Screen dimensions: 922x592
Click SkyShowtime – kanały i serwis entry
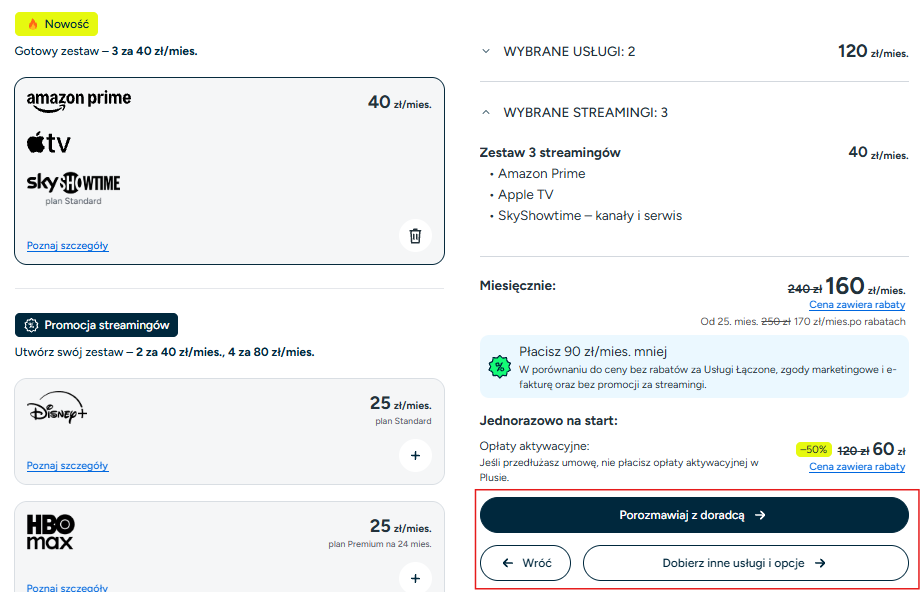pos(590,216)
